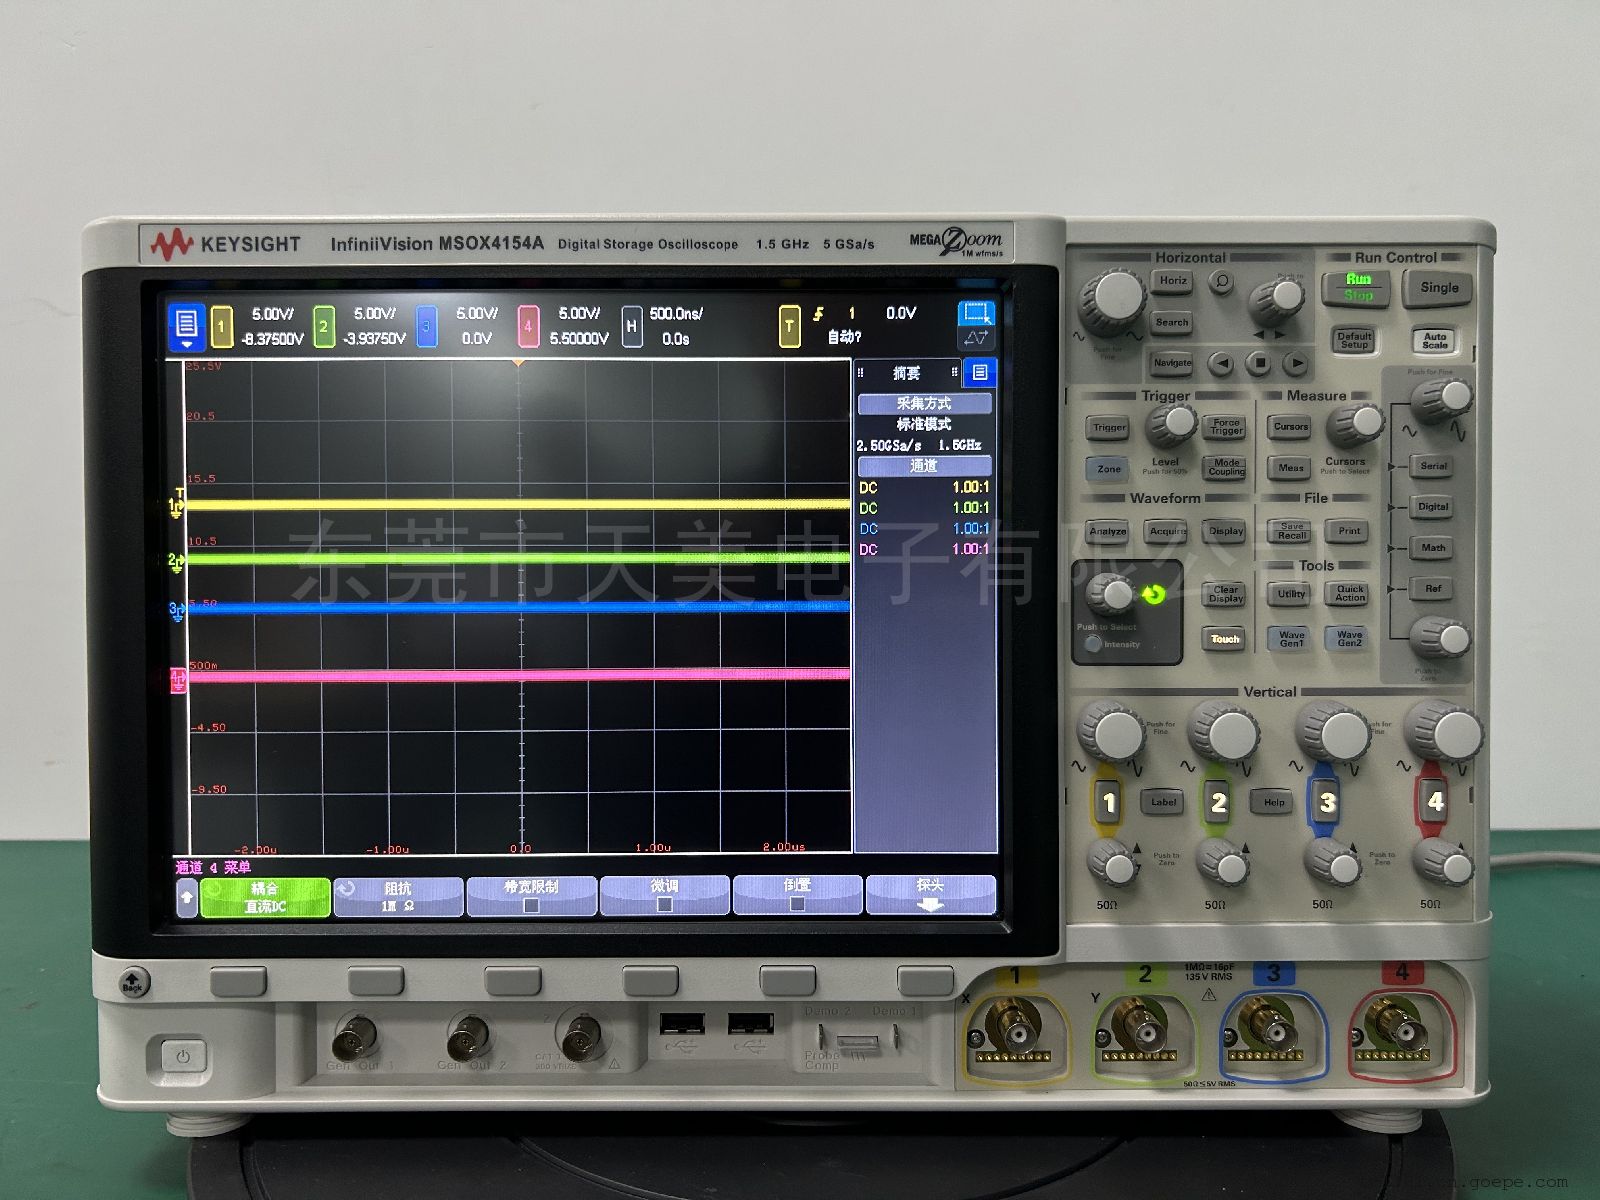Tap the T trigger badge
Viewport: 1600px width, 1200px height.
(789, 326)
